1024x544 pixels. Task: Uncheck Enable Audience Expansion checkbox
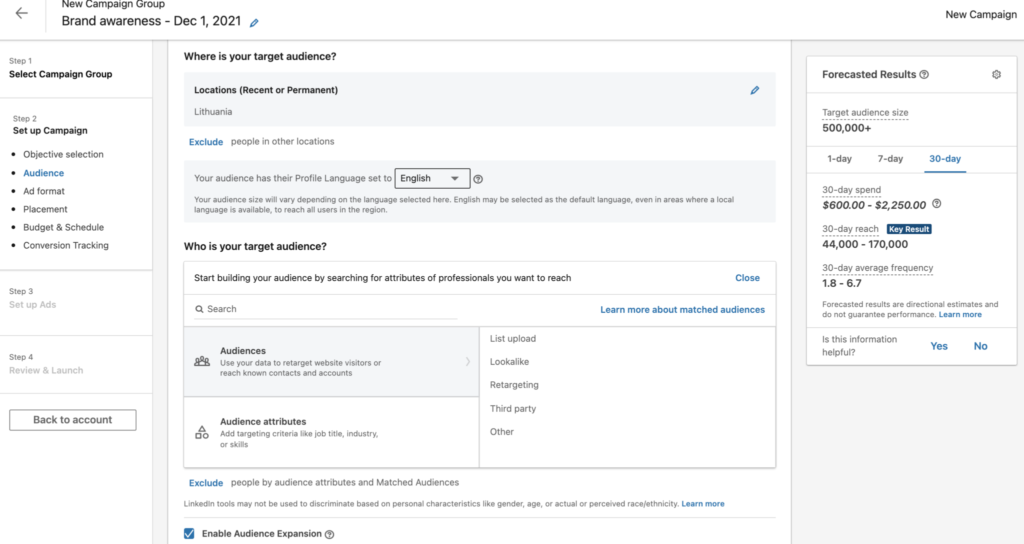189,534
